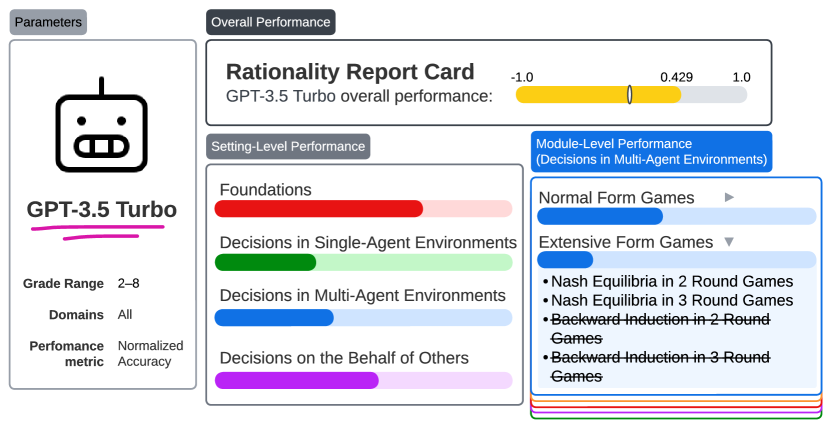The height and width of the screenshot is (430, 831).
Task: Click the robot face icon
Action: pos(101,129)
